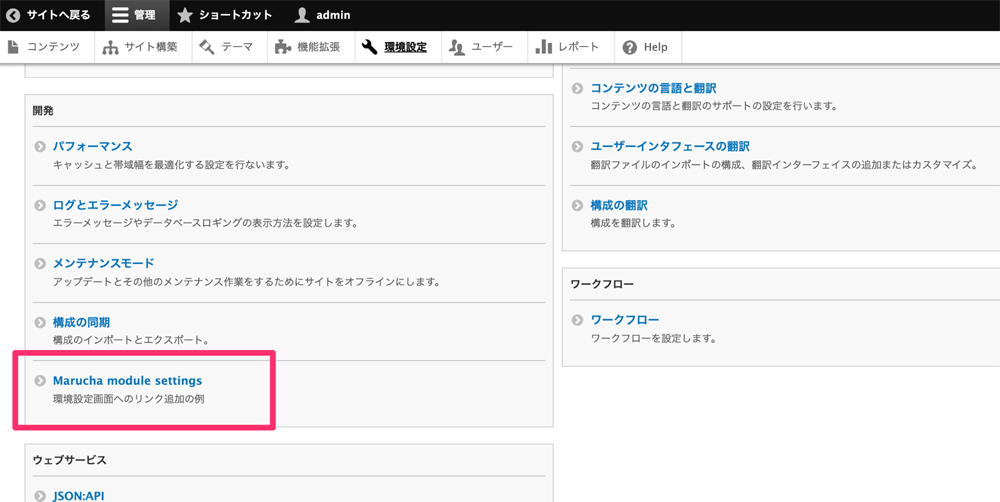Click the paintbrush icon beside テーマ

(x=207, y=47)
